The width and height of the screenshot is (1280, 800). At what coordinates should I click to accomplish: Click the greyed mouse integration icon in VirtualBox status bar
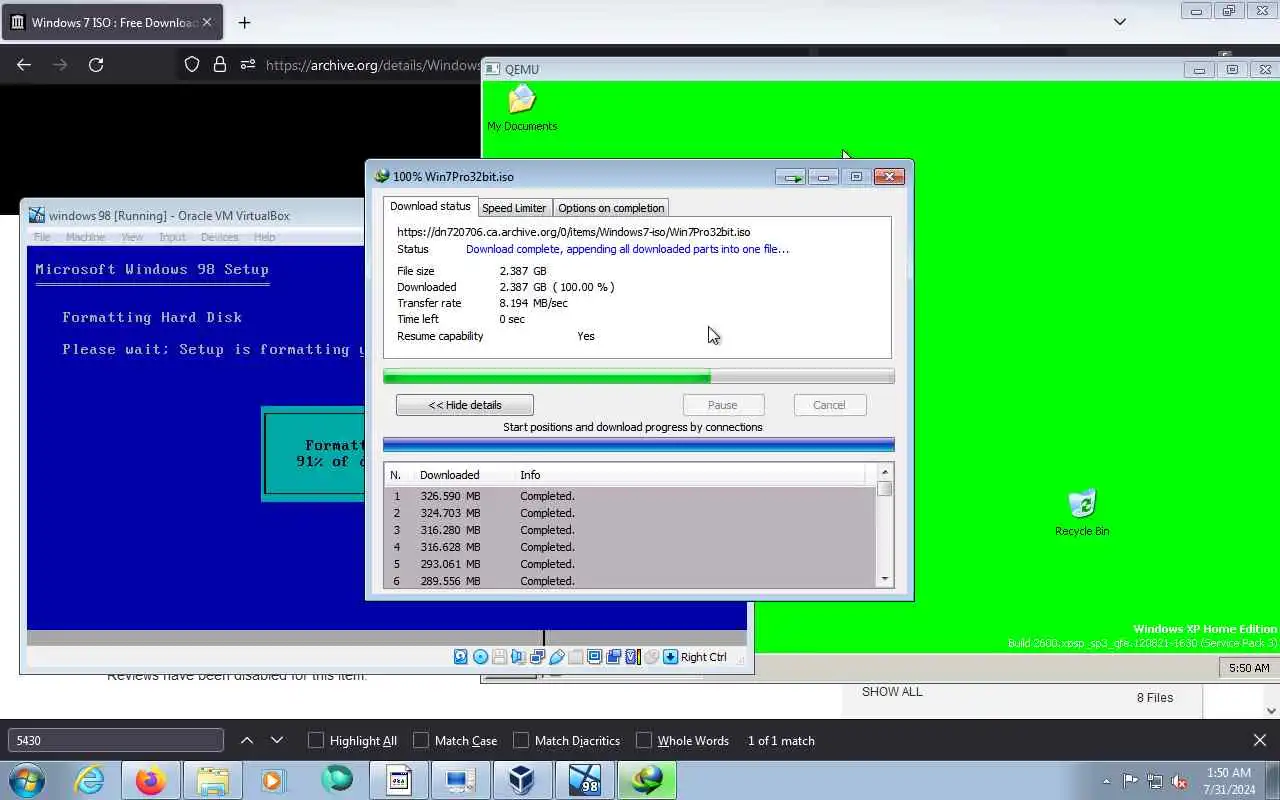(x=651, y=657)
